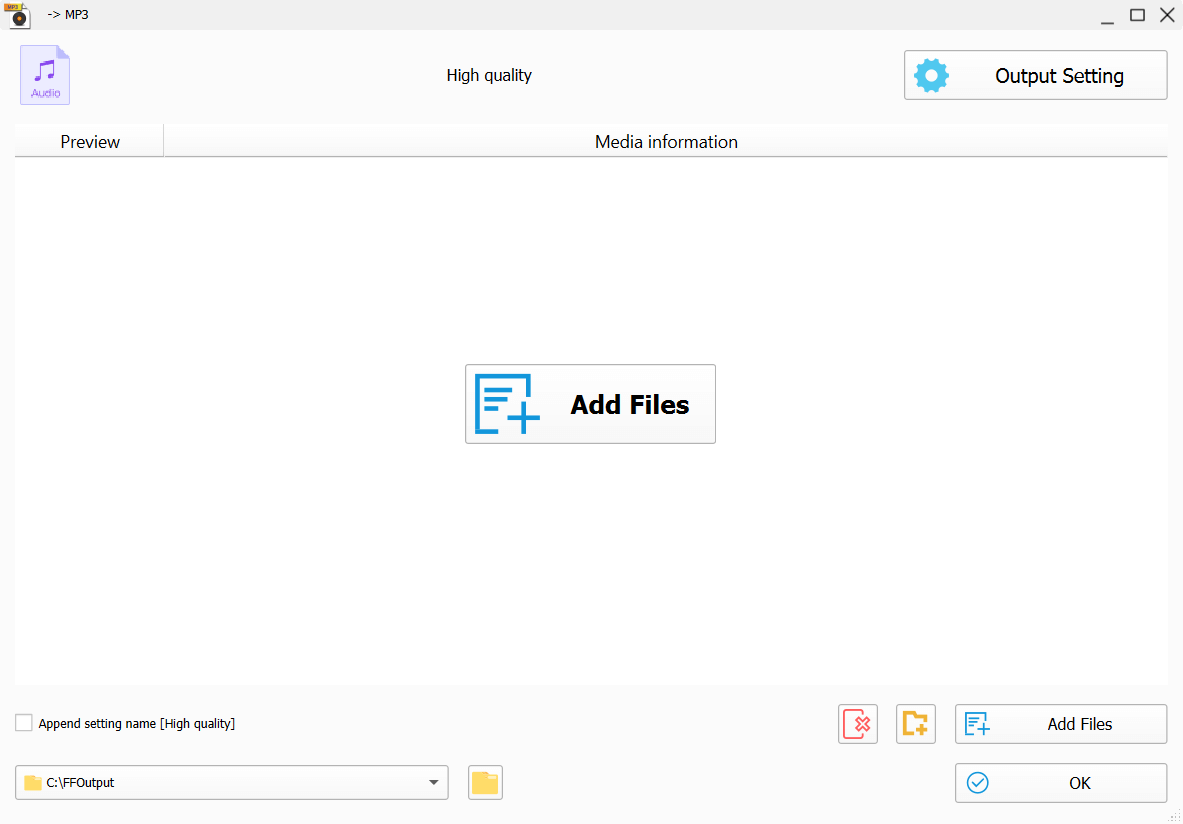Click the blue gear icon beside Output Setting
1183x824 pixels.
tap(931, 75)
